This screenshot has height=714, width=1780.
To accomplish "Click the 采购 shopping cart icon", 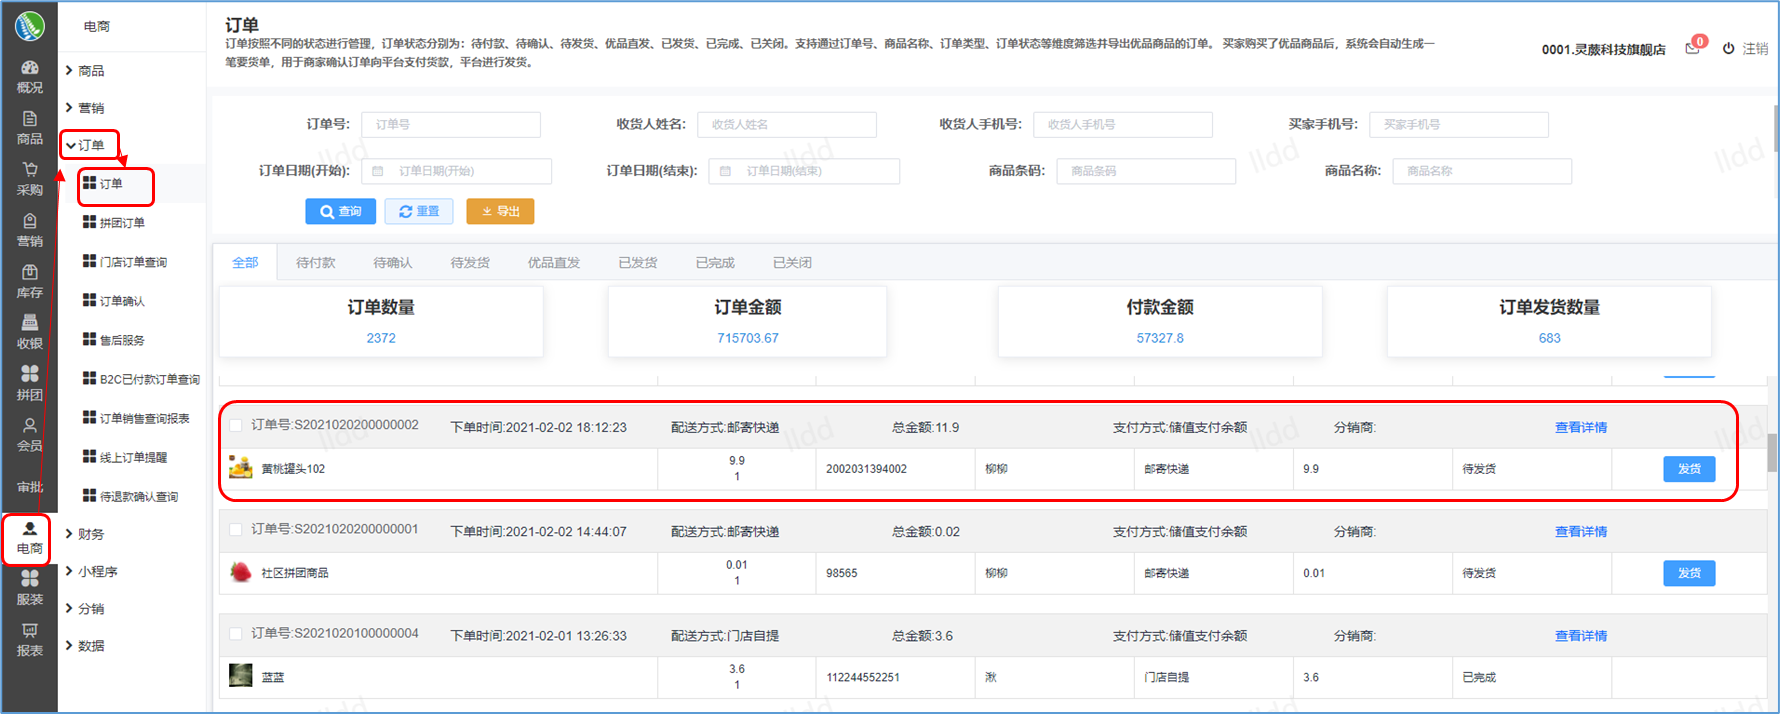I will (x=30, y=170).
